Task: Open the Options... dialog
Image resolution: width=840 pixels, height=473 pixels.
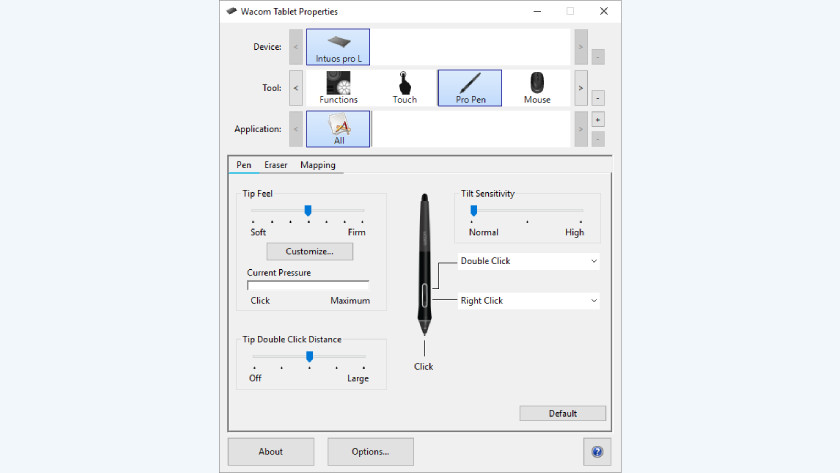Action: 370,451
